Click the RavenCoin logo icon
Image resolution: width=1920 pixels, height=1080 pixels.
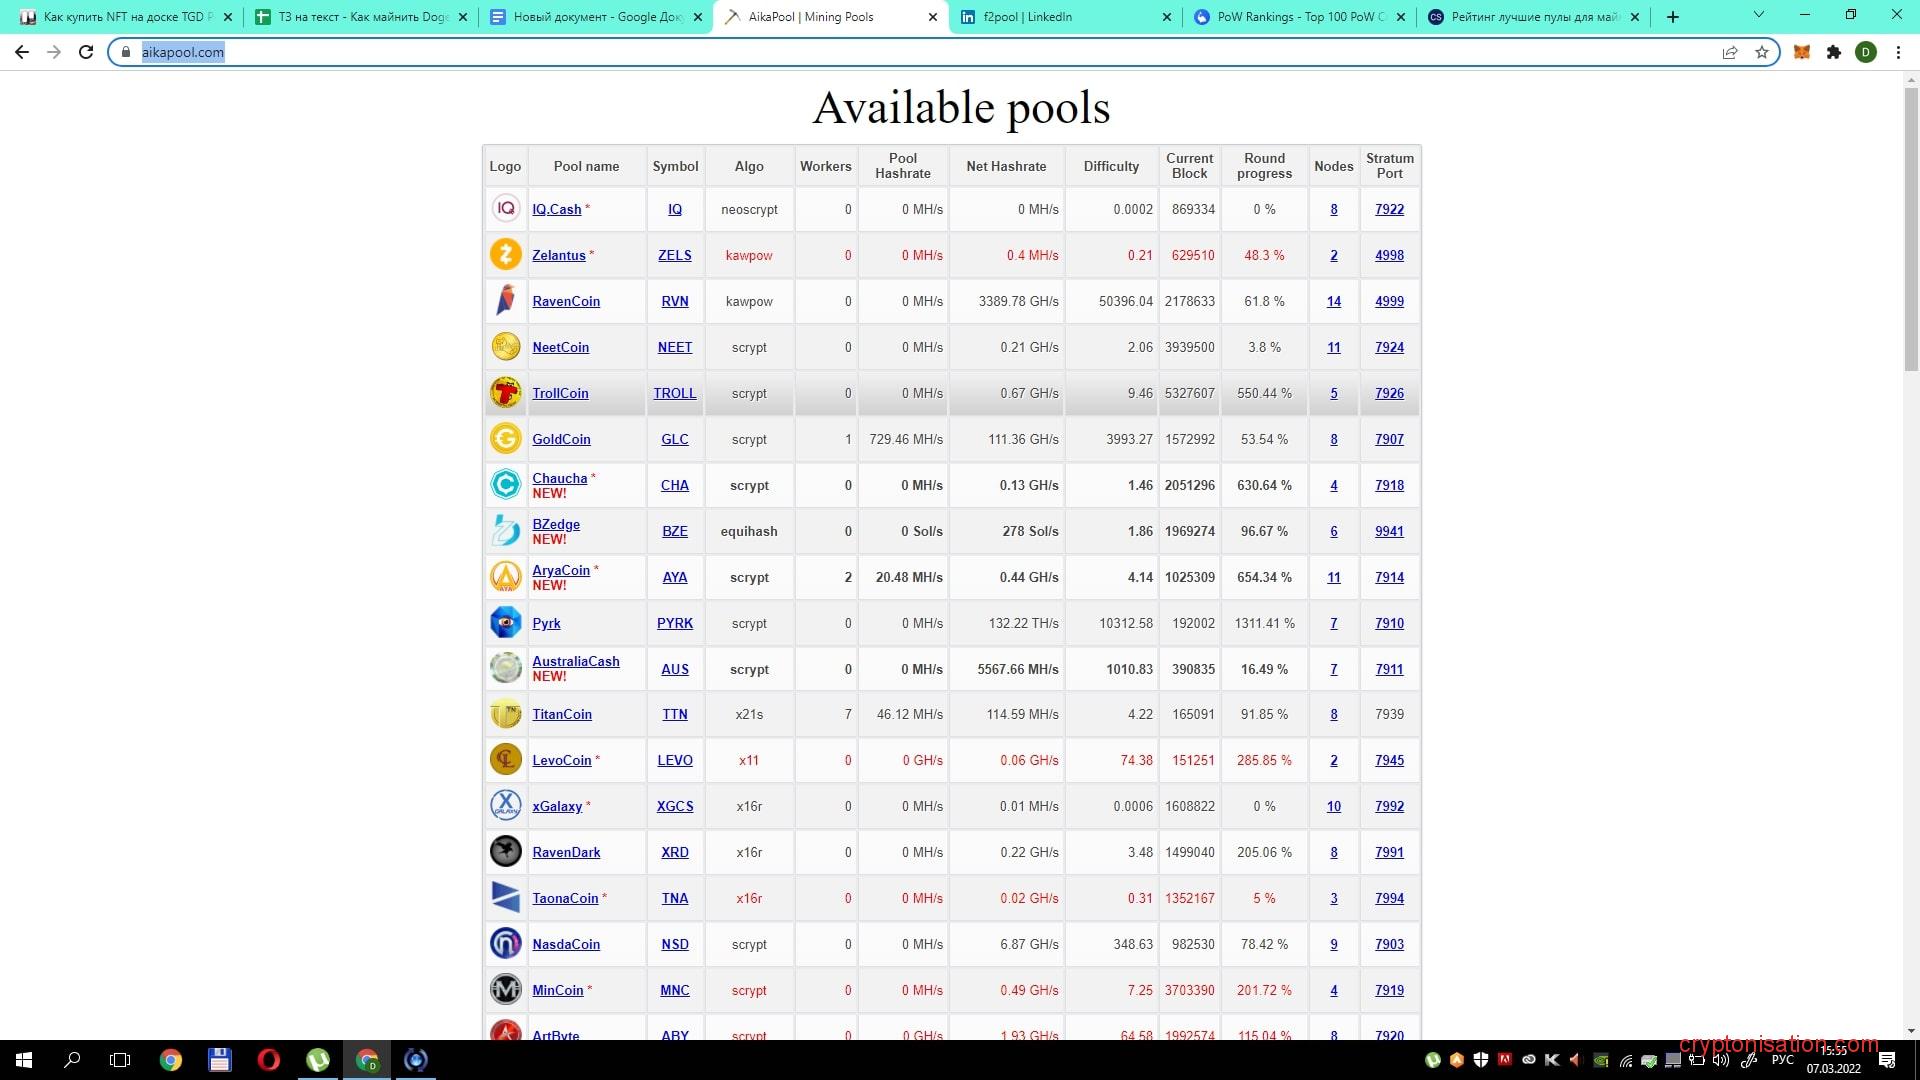tap(505, 300)
